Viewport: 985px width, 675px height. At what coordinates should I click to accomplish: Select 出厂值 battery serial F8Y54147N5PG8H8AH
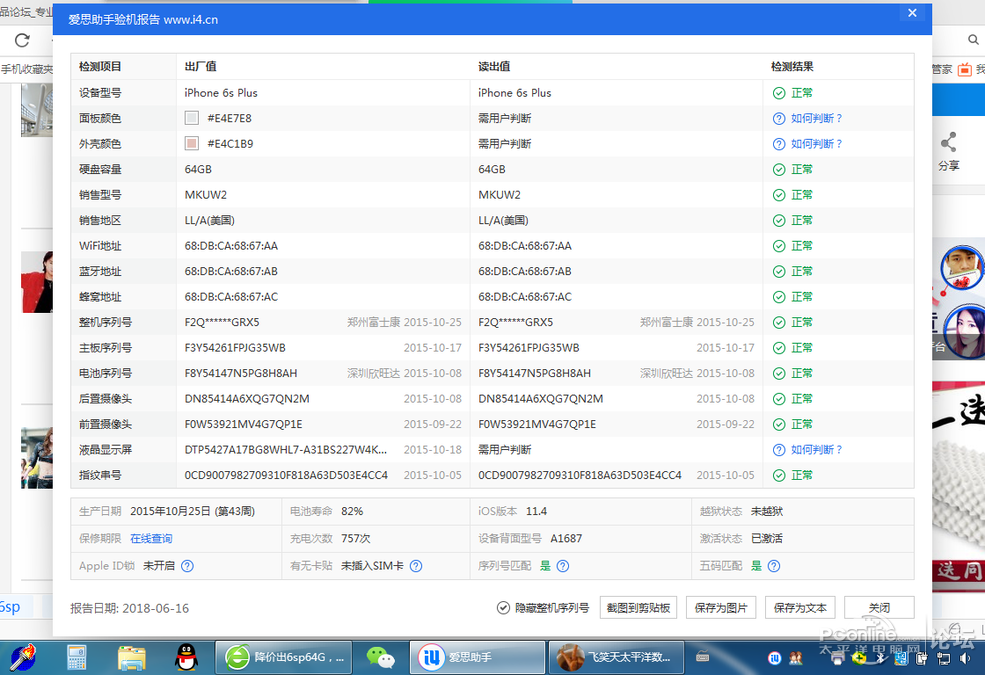click(241, 374)
